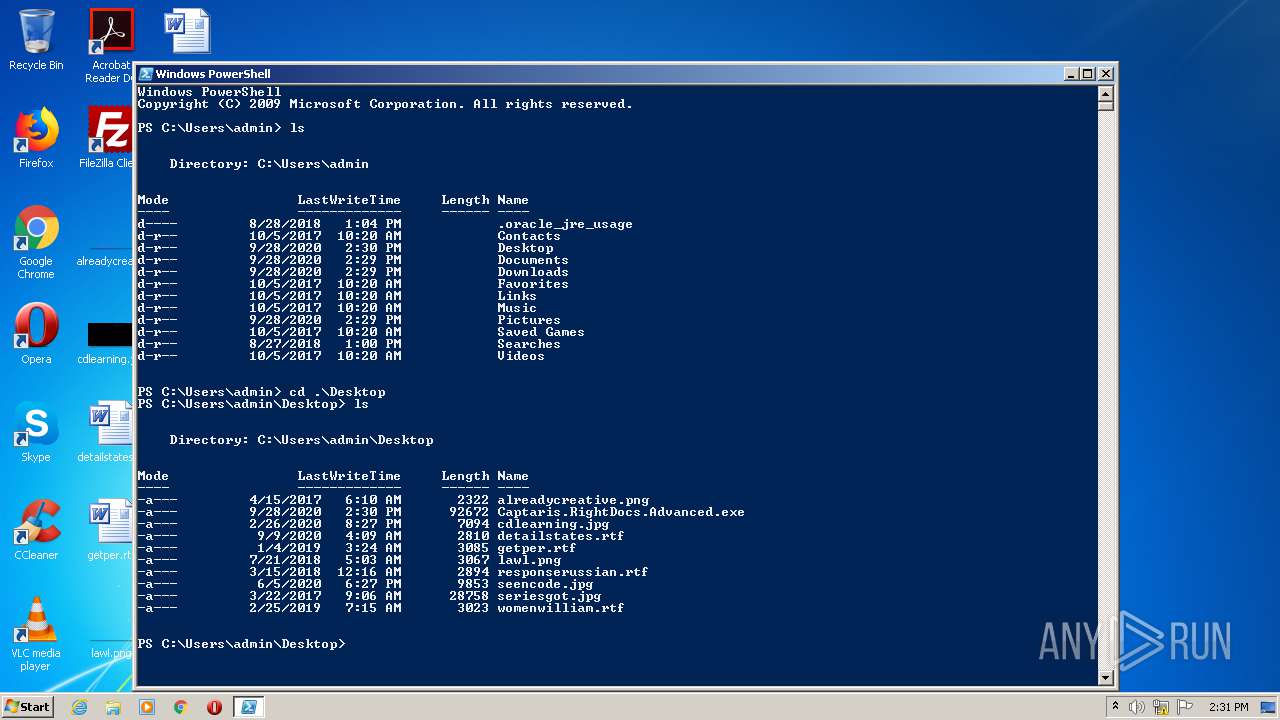Click the Links directory name
The width and height of the screenshot is (1280, 720).
point(517,296)
